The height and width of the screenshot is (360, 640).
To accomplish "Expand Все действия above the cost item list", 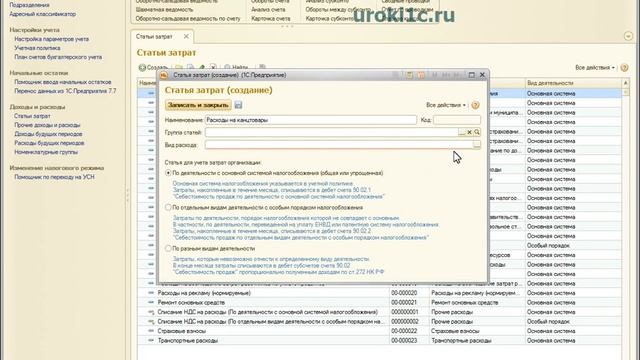I will (595, 68).
